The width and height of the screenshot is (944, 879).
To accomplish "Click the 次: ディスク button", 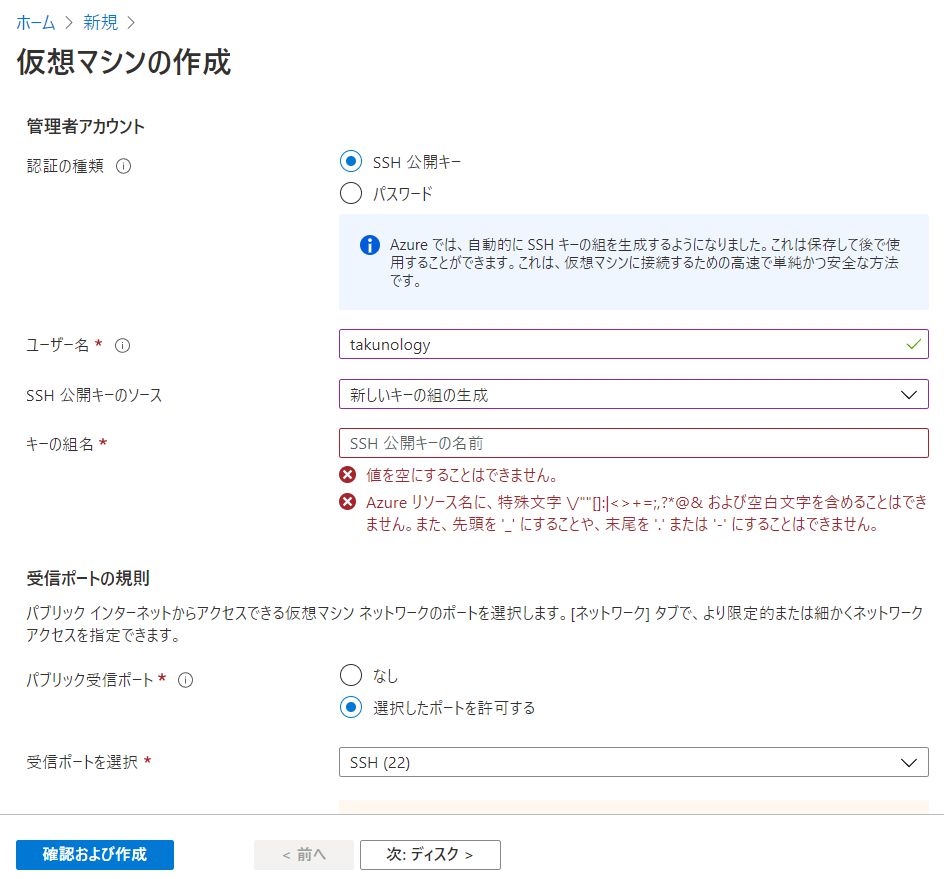I will 430,855.
